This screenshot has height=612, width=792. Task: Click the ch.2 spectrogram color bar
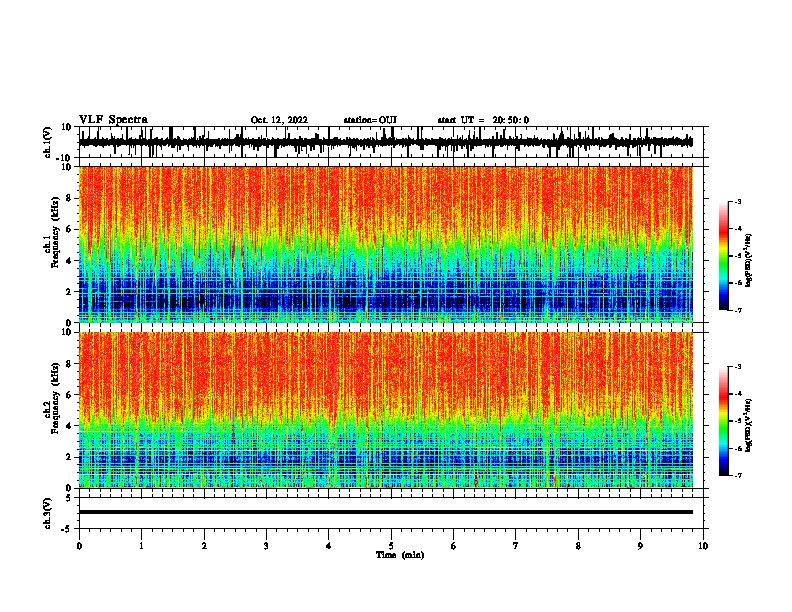pos(723,421)
